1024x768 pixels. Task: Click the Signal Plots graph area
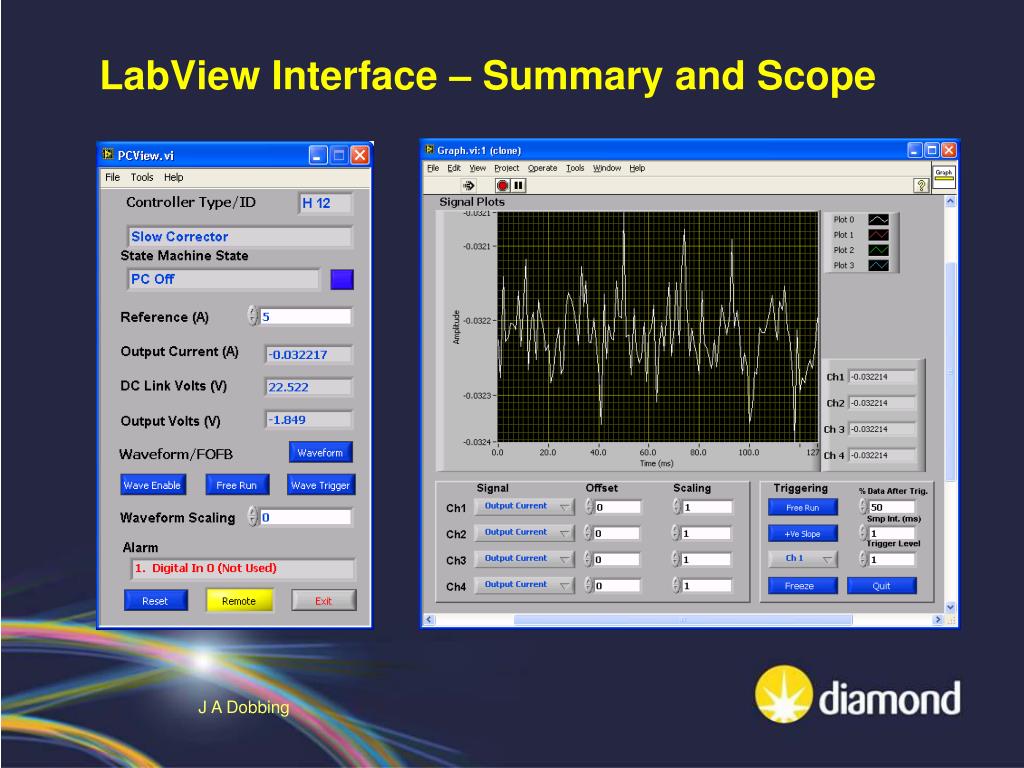point(658,327)
